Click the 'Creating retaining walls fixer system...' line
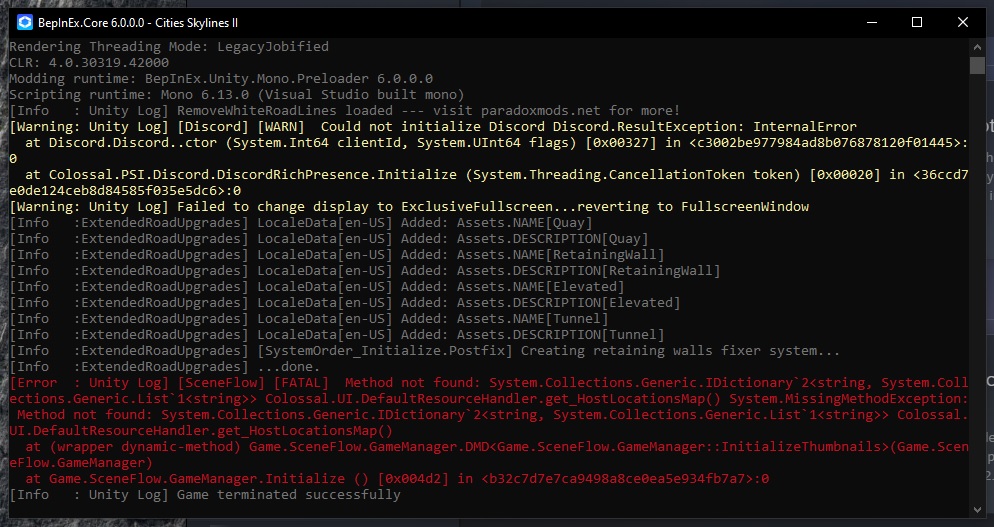Screen dimensions: 994x527 [x=425, y=351]
